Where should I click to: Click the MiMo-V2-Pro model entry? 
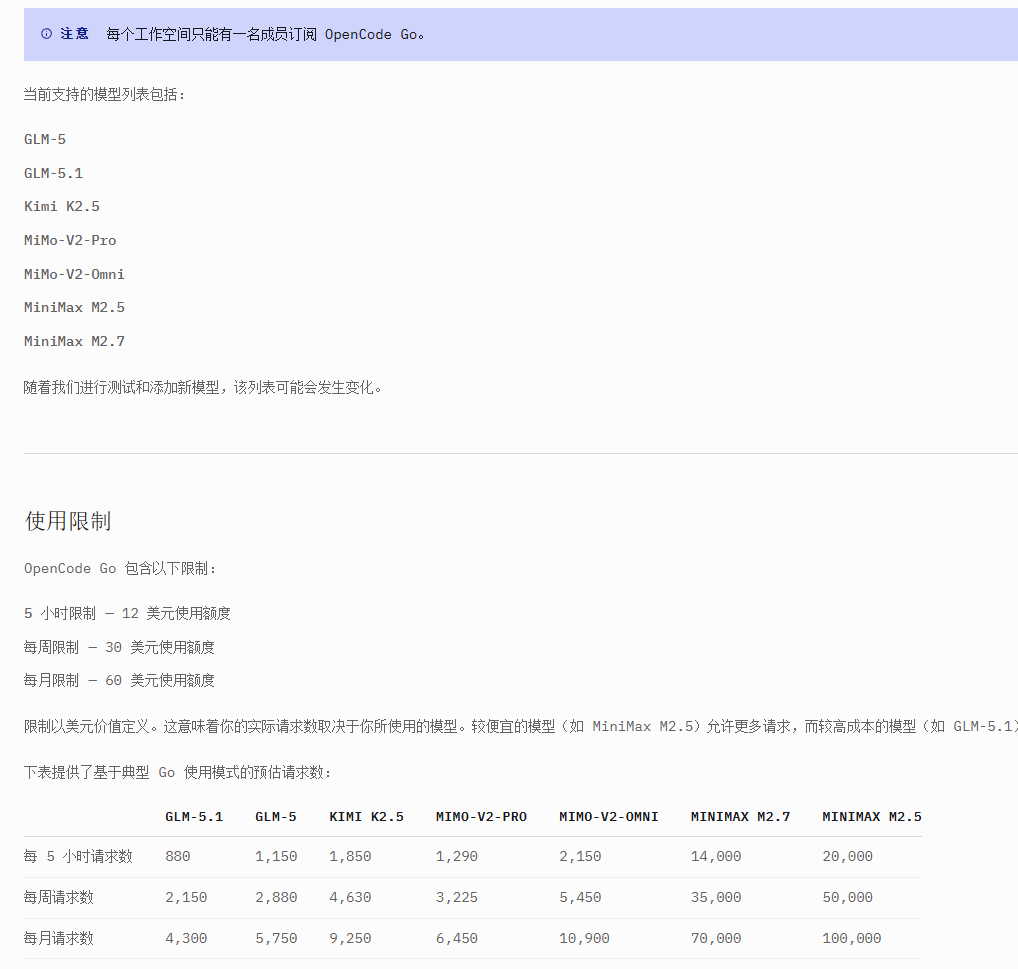pyautogui.click(x=70, y=240)
